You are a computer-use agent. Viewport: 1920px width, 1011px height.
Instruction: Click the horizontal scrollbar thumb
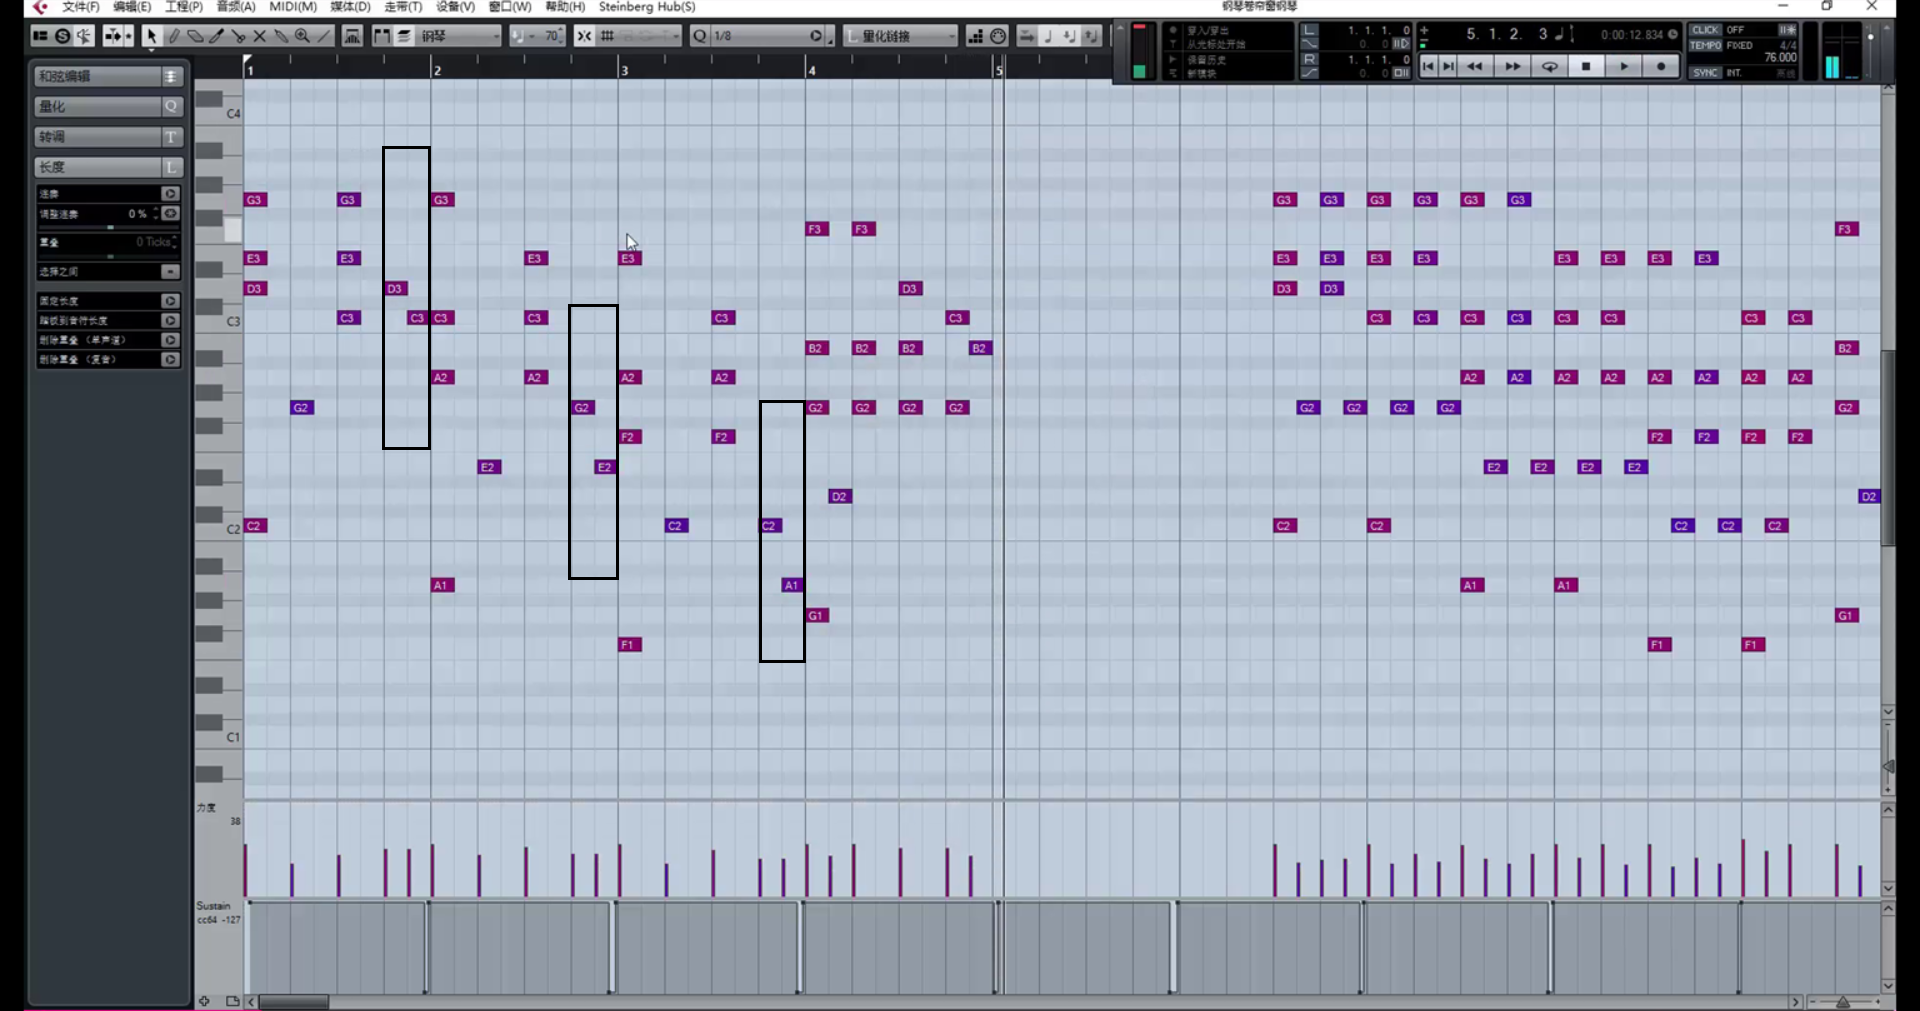(294, 1002)
